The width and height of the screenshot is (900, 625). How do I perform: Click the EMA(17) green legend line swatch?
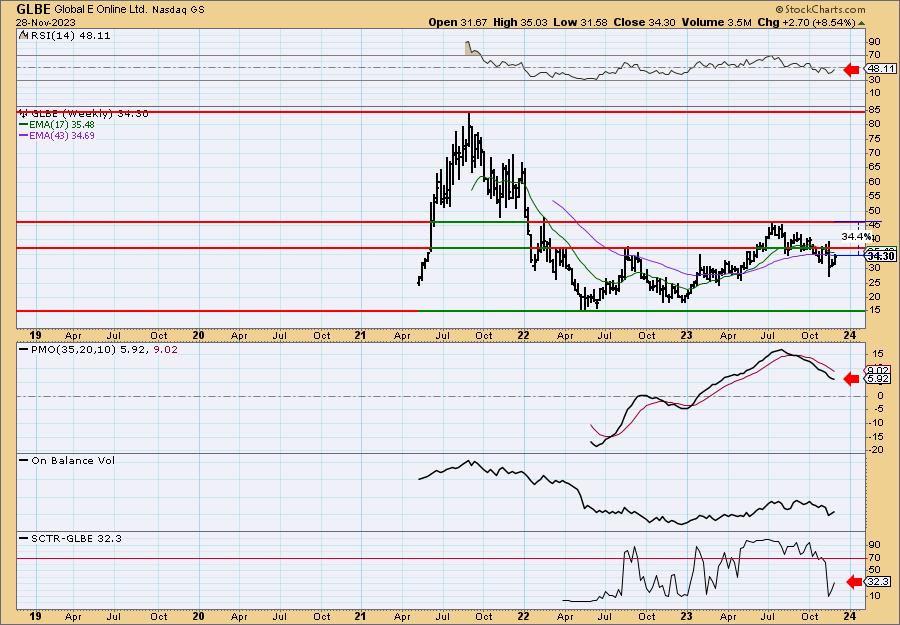tap(23, 125)
